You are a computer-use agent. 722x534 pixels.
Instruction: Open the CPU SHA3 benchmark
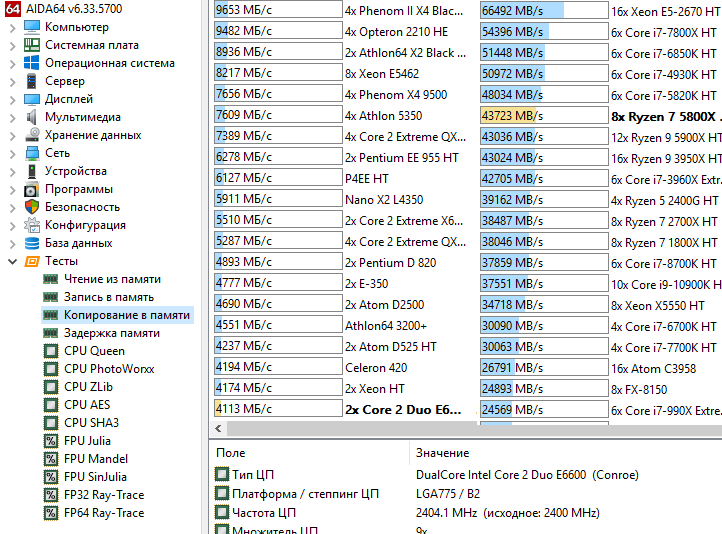pos(91,423)
